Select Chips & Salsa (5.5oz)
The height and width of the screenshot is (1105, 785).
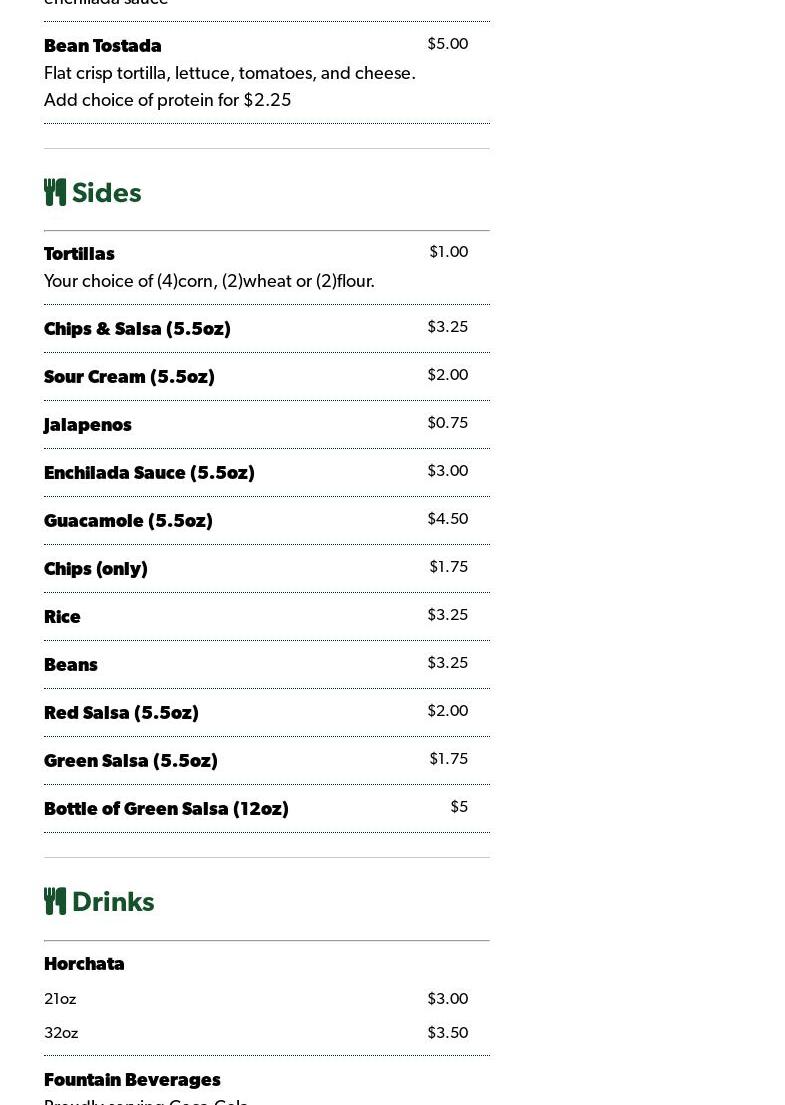point(137,329)
